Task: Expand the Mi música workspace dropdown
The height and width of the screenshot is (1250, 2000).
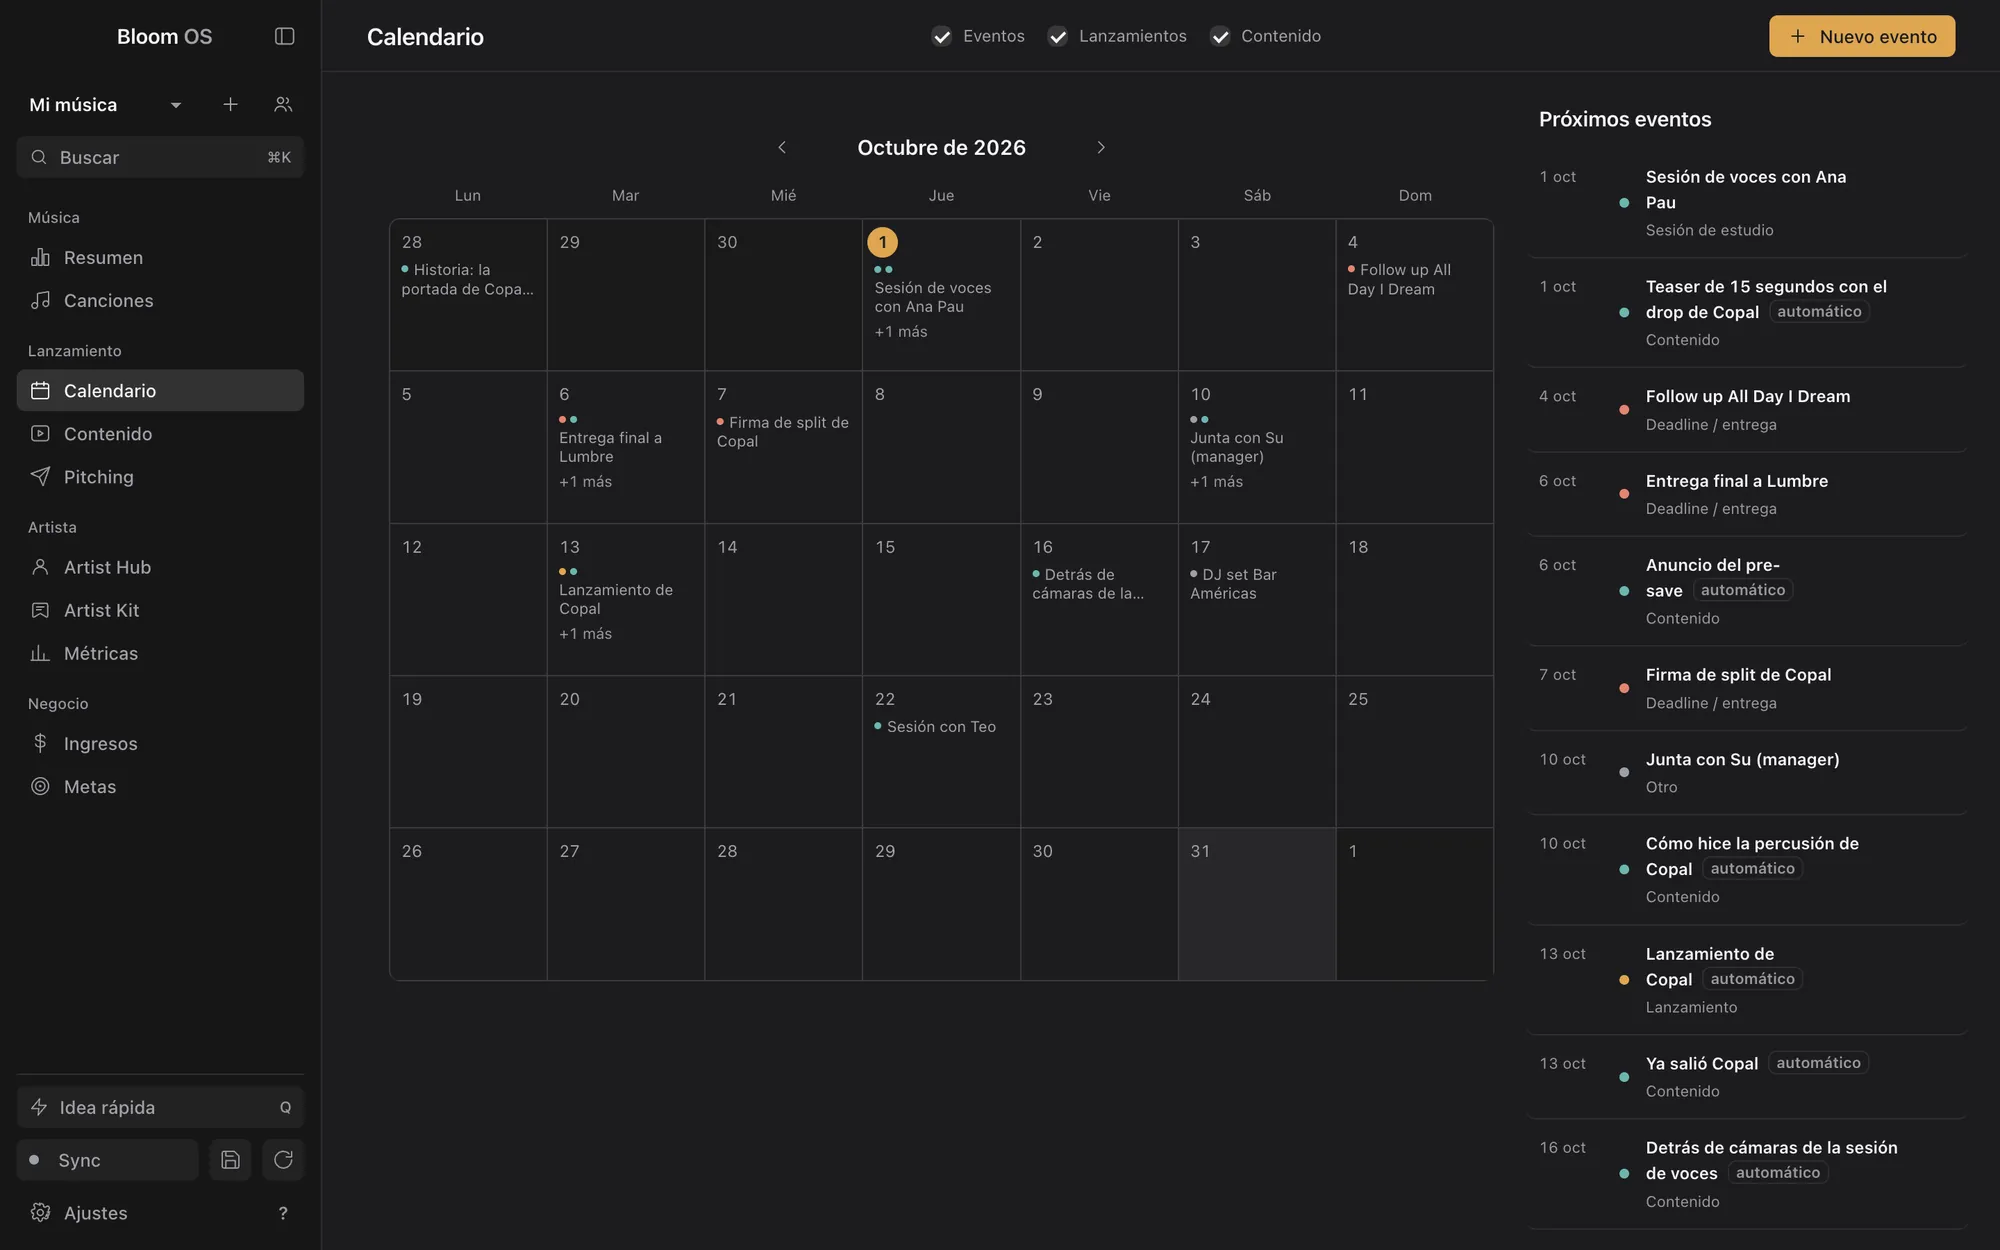Action: point(105,104)
